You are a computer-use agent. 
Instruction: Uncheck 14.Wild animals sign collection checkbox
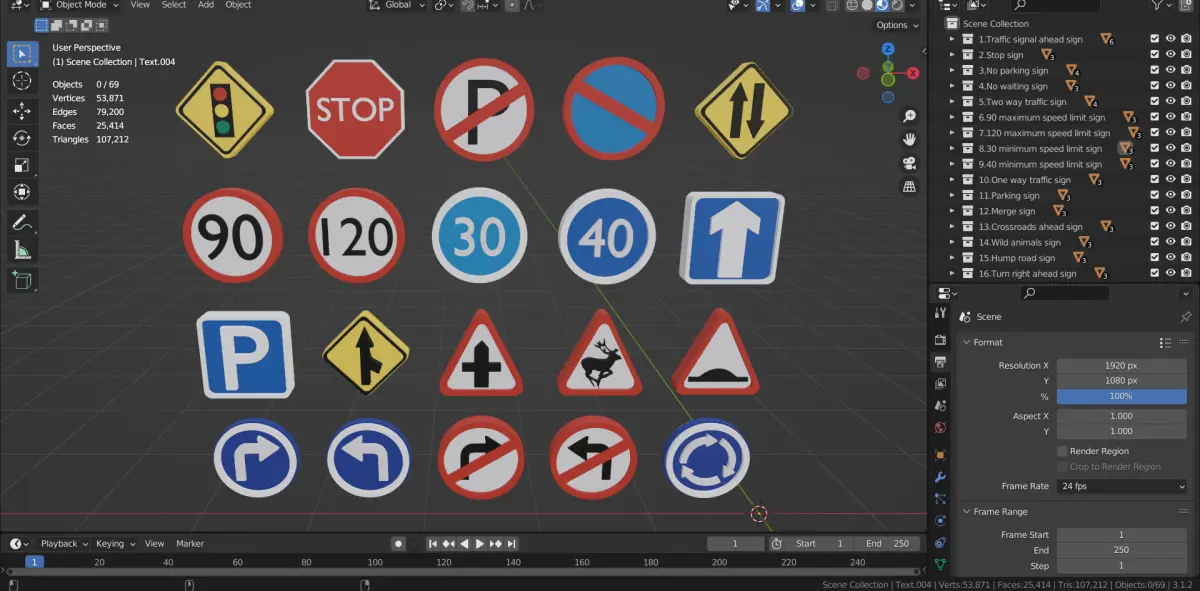[x=1155, y=243]
